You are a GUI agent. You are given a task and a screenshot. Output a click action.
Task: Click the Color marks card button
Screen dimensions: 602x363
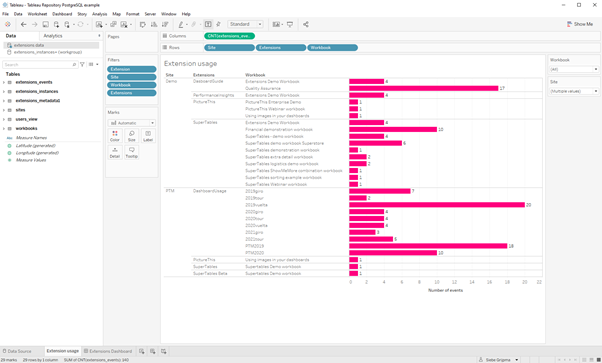[x=115, y=136]
